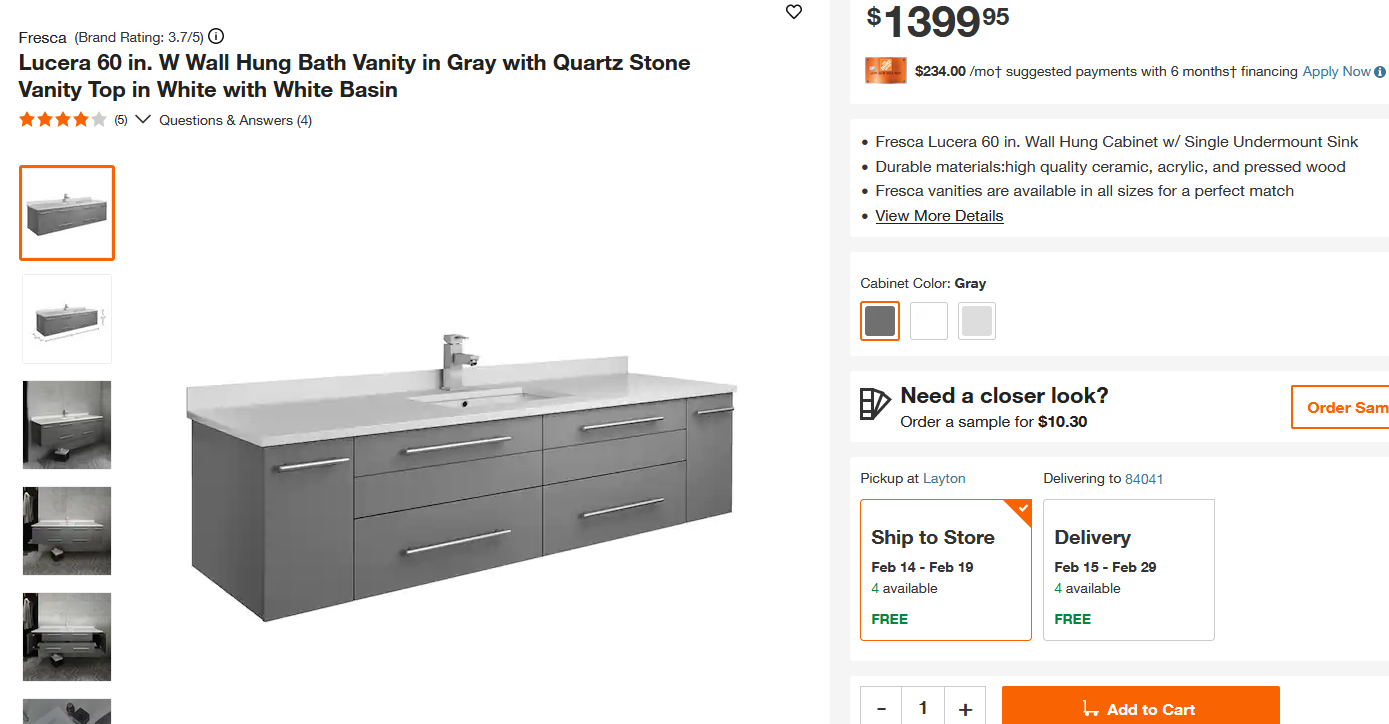This screenshot has width=1389, height=724.
Task: Change pickup store Layton link
Action: pos(944,478)
